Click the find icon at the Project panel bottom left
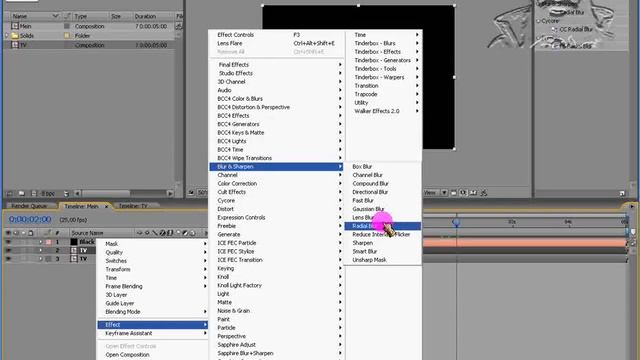Viewport: 640px width, 360px height. tap(9, 193)
